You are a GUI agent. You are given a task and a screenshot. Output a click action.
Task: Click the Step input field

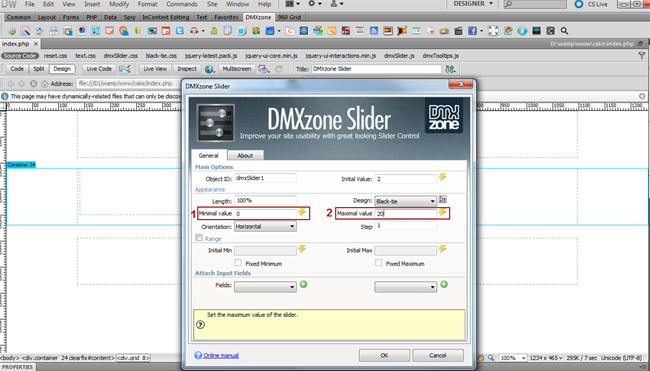[x=405, y=226]
